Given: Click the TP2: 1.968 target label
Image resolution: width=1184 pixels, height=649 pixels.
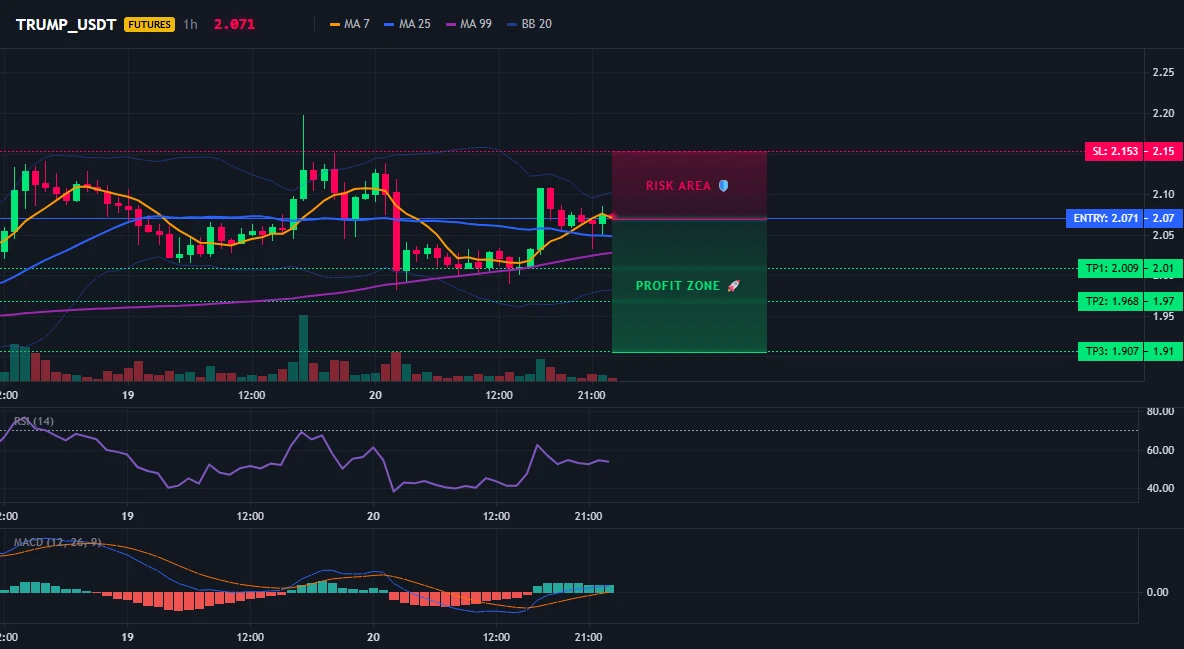Looking at the screenshot, I should click(x=1111, y=301).
